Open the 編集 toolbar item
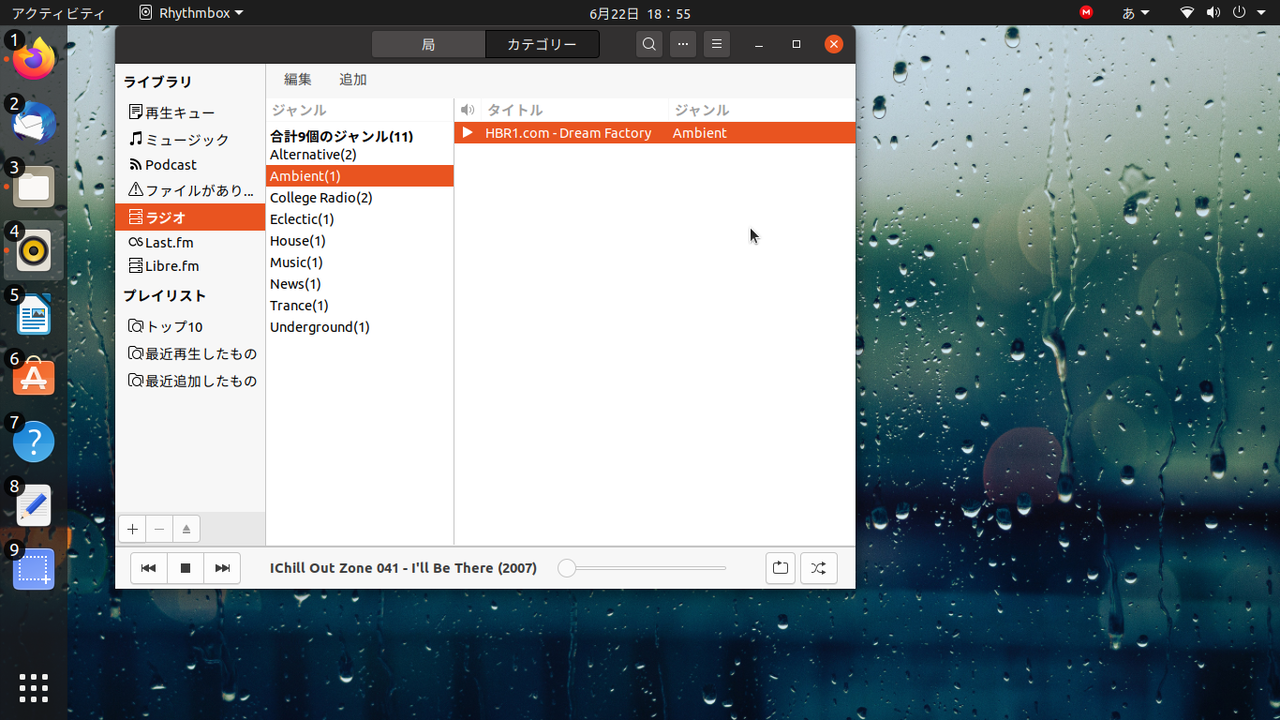The image size is (1280, 720). point(297,79)
